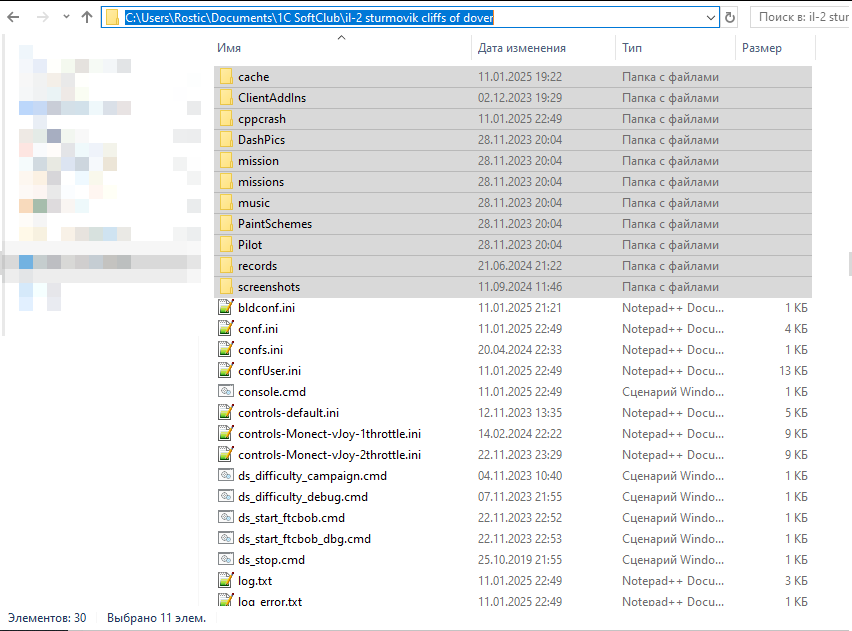Sort by the Размер column header
Viewport: 852px width, 631px height.
coord(762,48)
